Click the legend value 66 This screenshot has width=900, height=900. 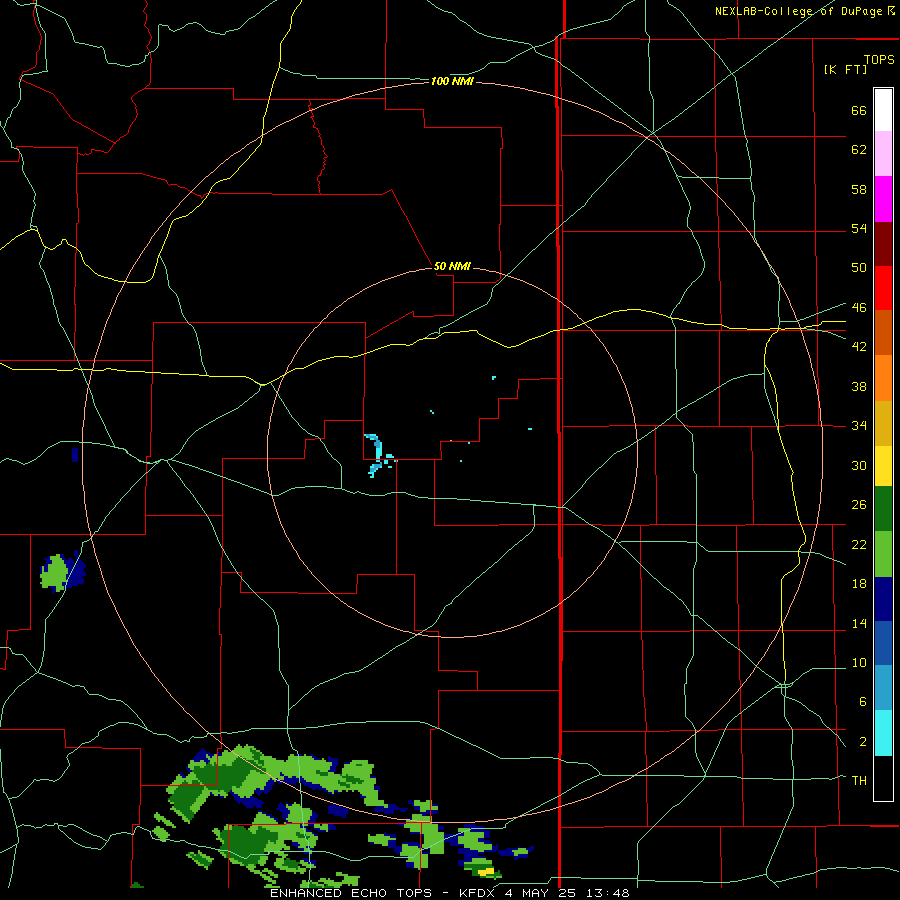tap(859, 110)
